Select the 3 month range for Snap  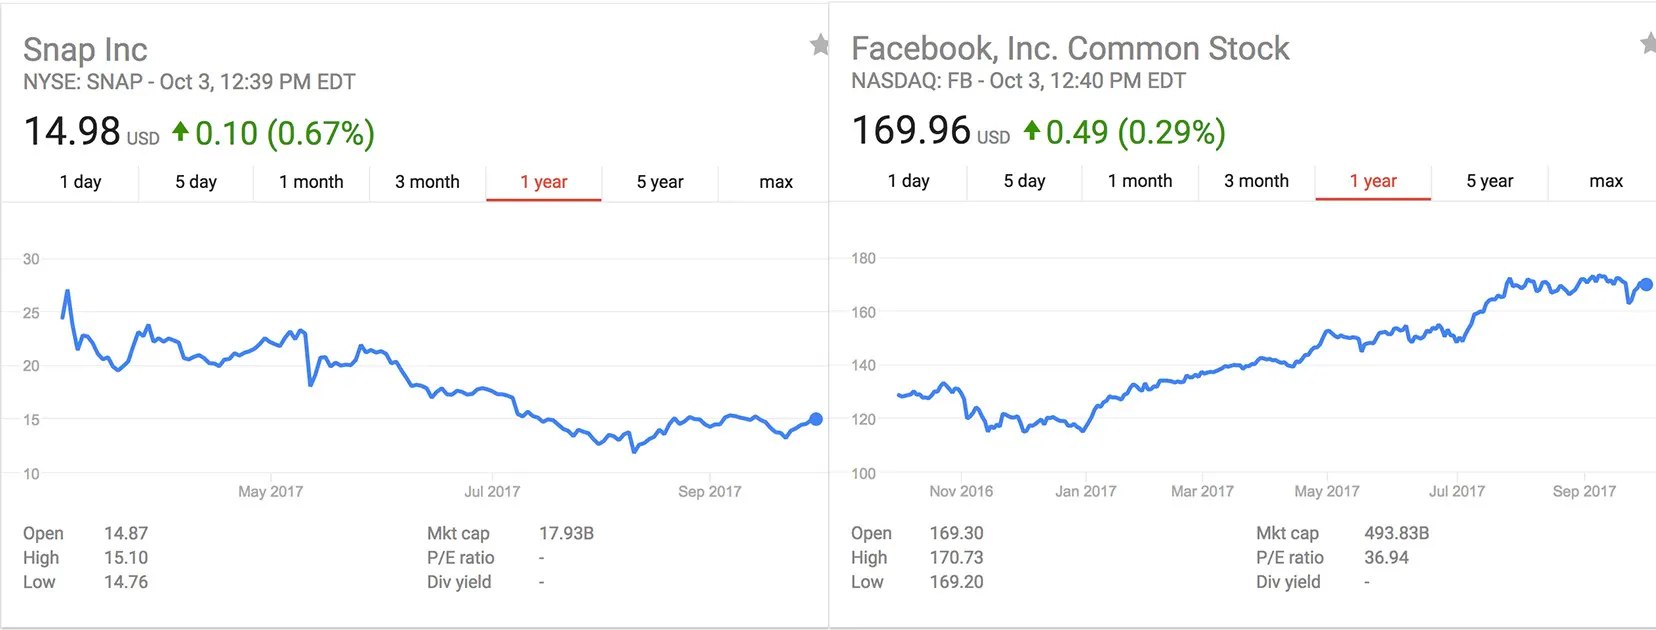[x=424, y=182]
